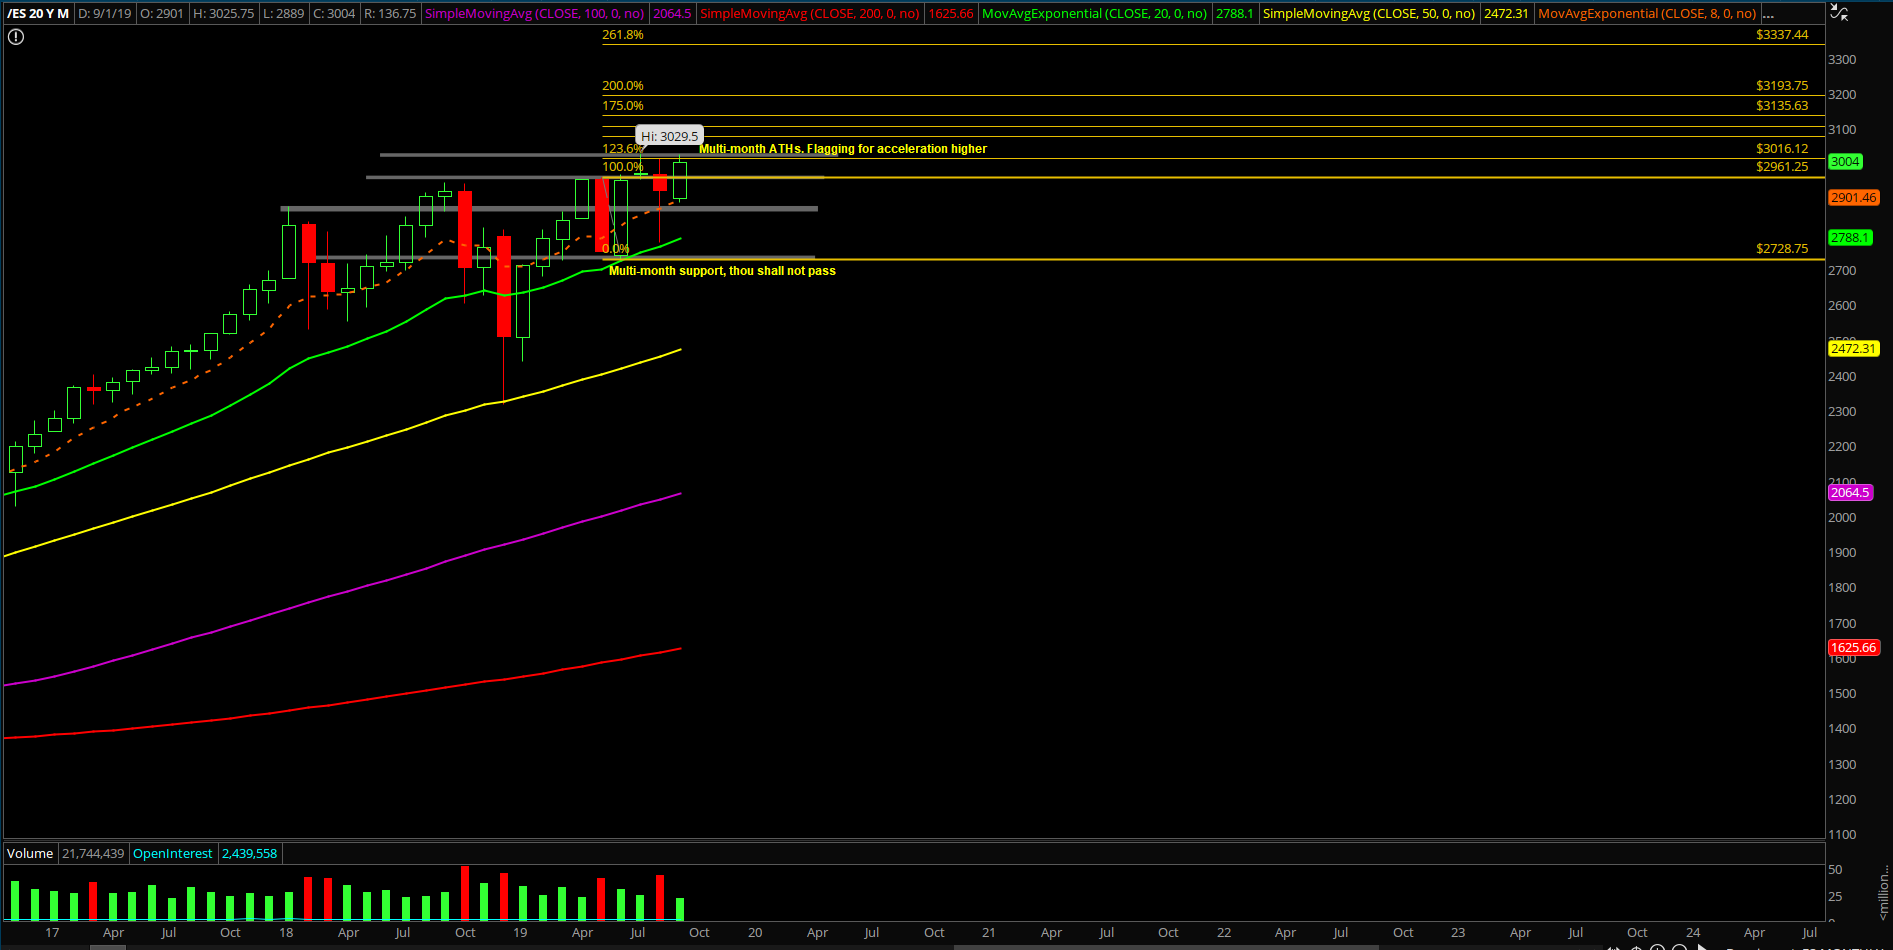Select the 175.0% Fibonacci level label
1893x950 pixels.
(x=623, y=106)
